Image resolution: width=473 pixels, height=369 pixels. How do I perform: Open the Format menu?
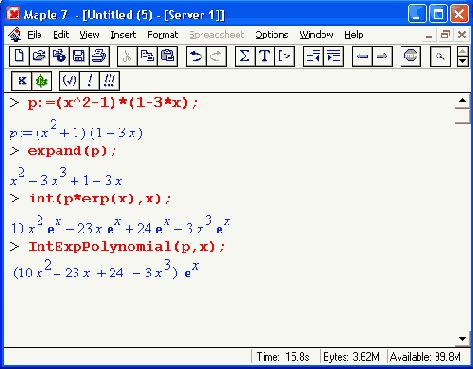(163, 35)
